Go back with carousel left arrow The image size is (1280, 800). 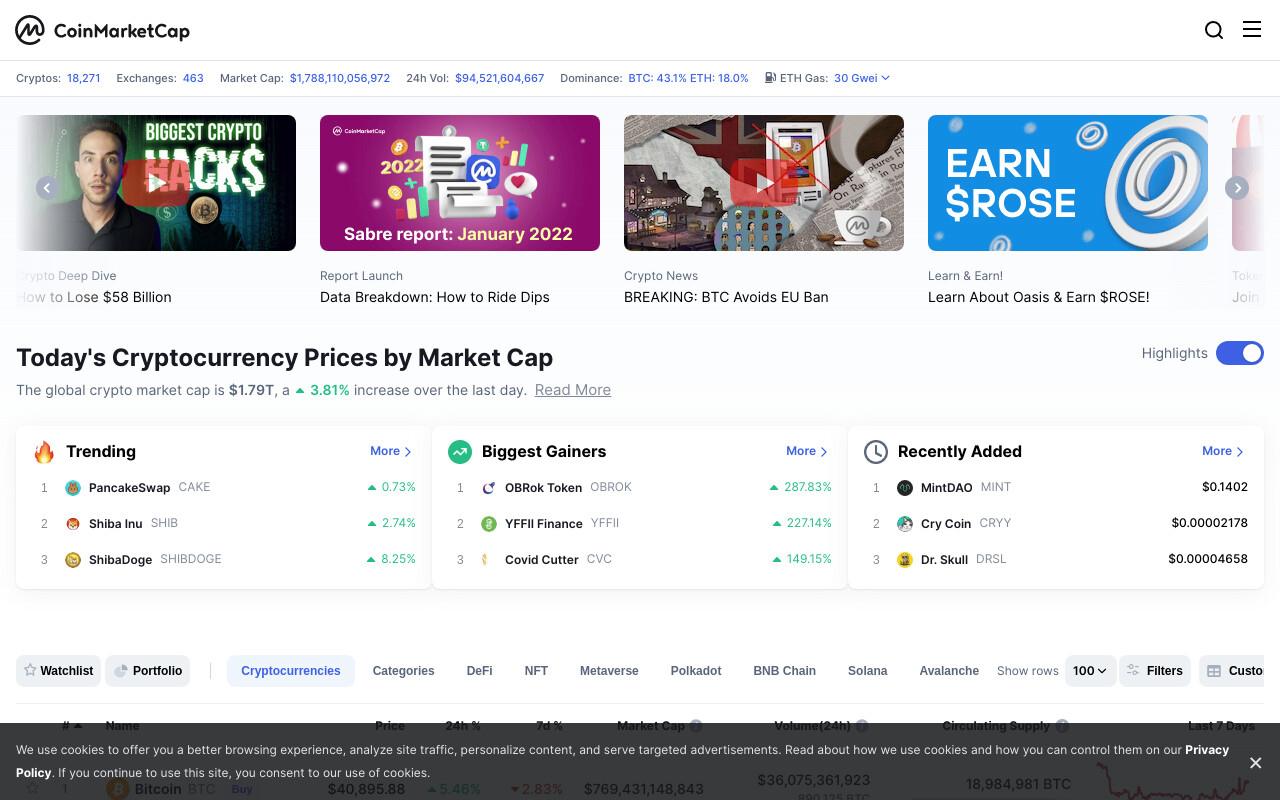click(47, 188)
